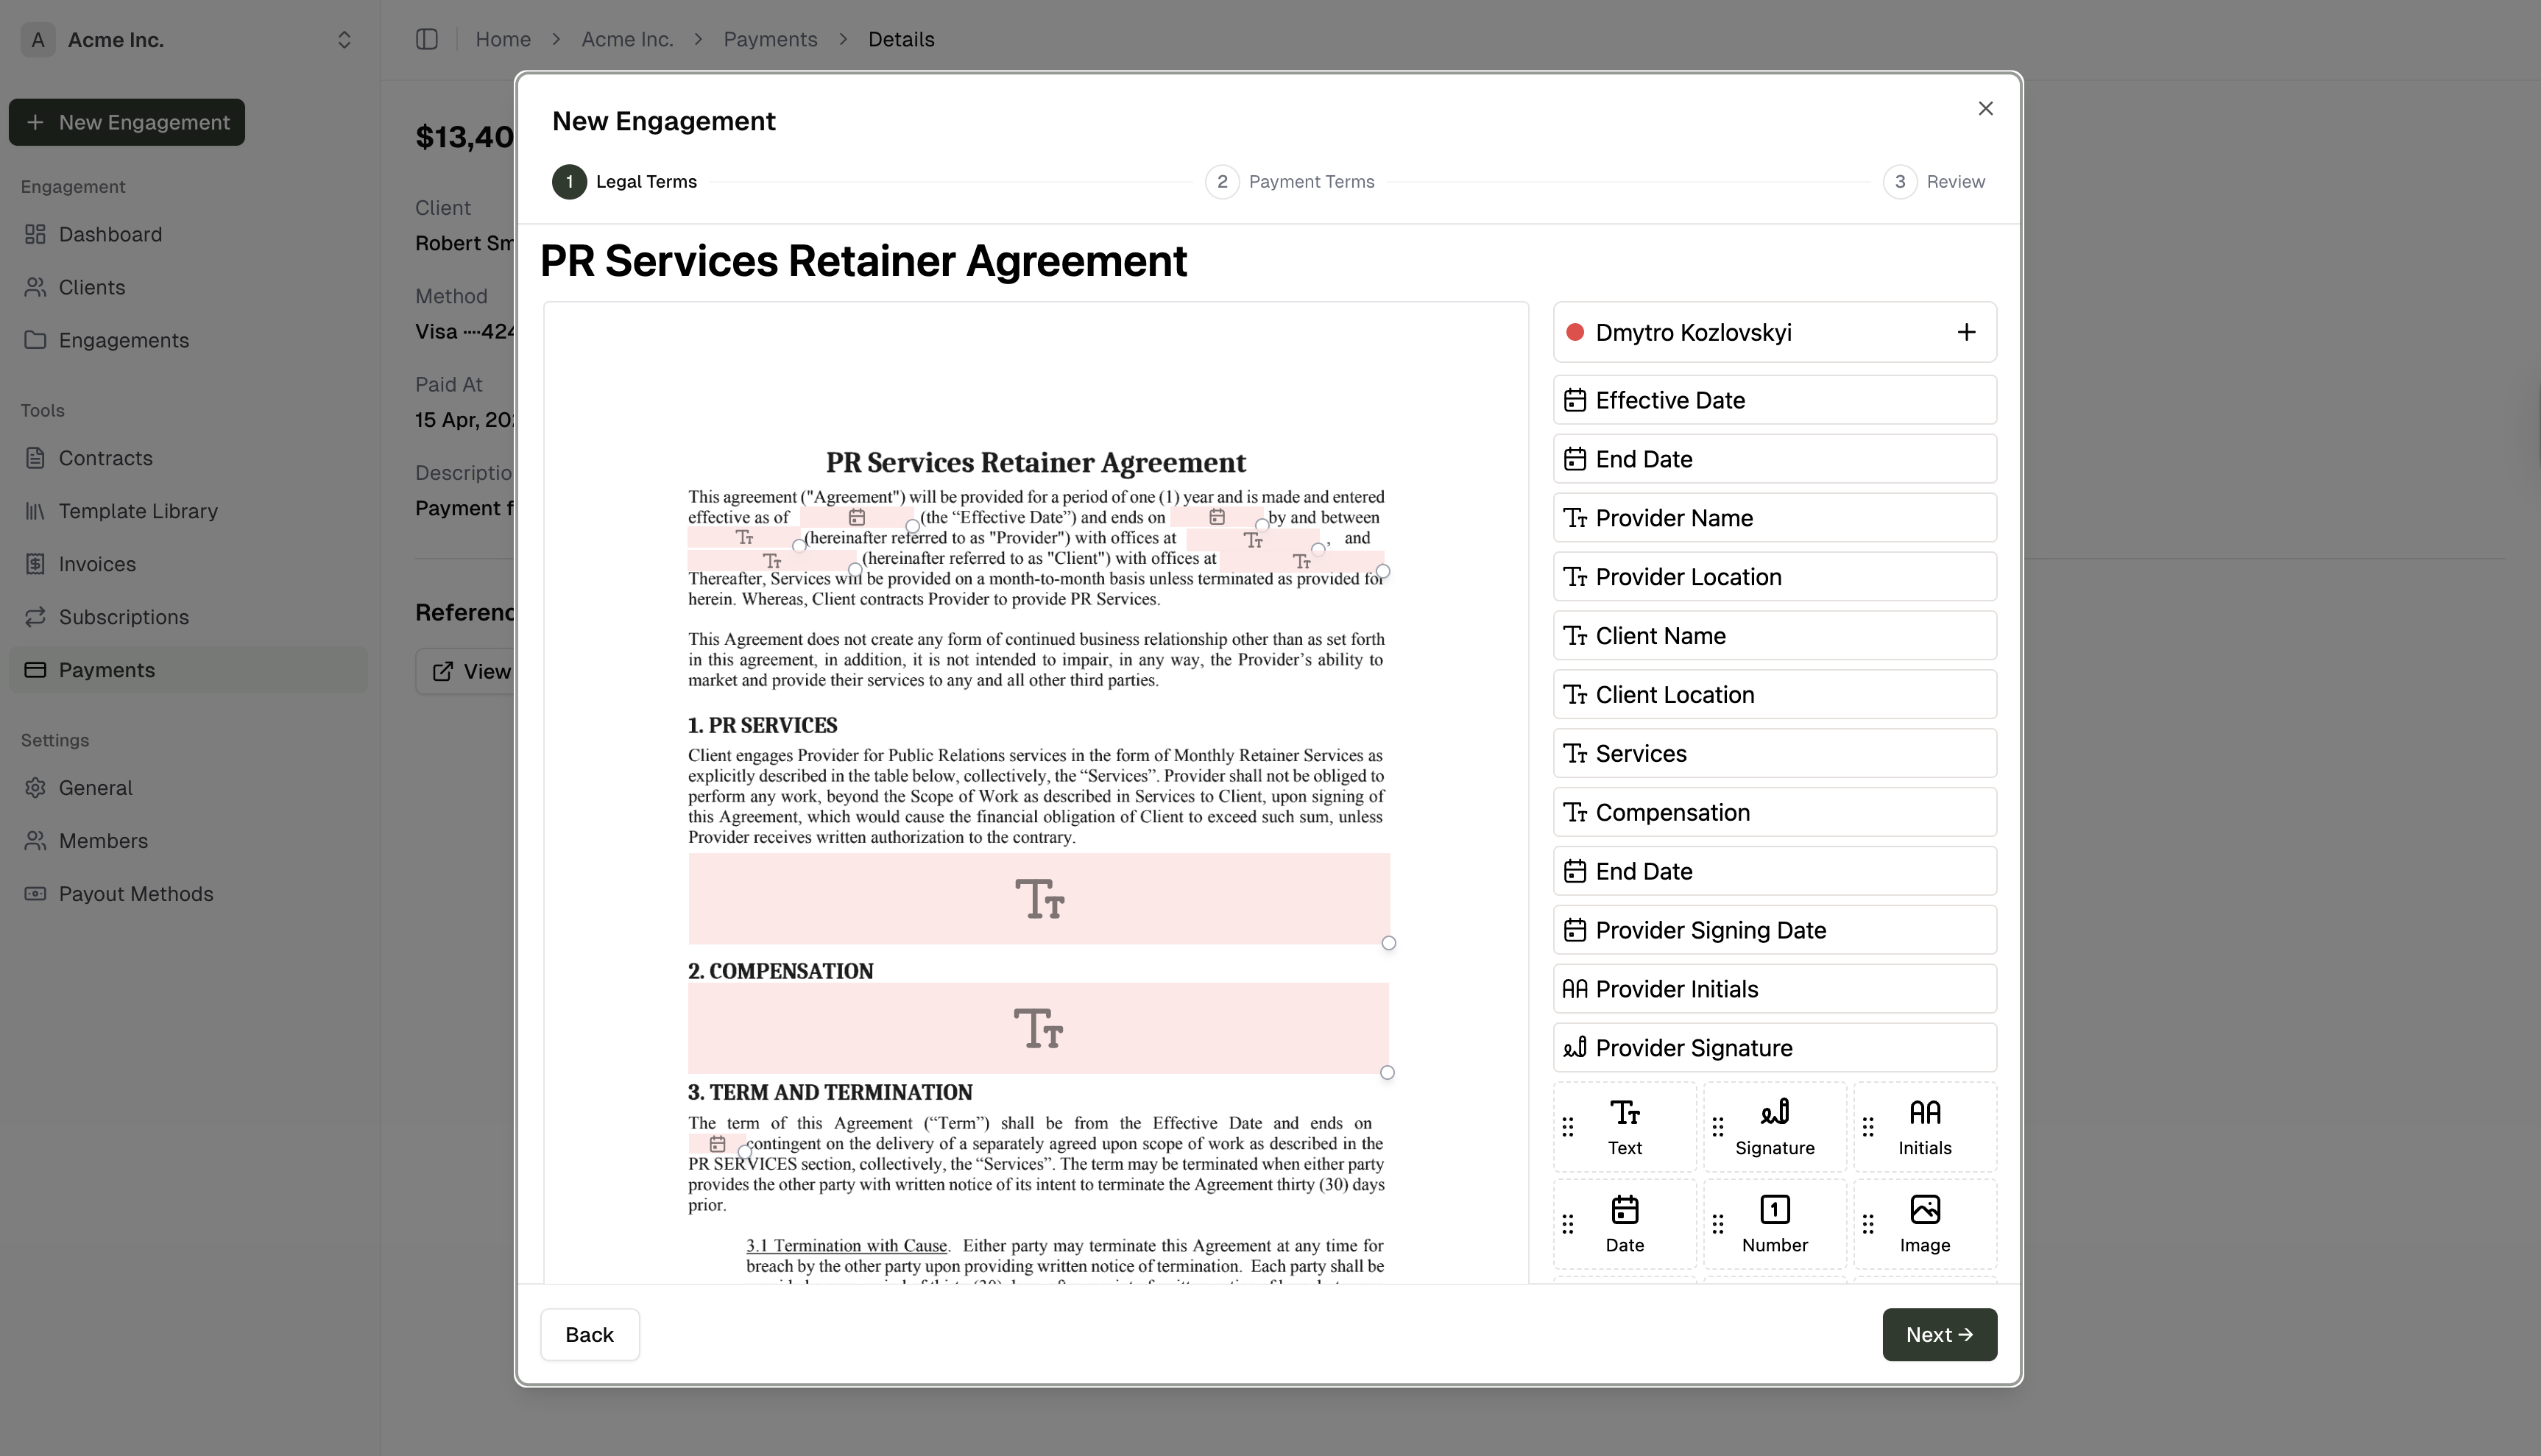
Task: Click plus icon beside Dmytro Kozlovskyi
Action: [x=1965, y=332]
